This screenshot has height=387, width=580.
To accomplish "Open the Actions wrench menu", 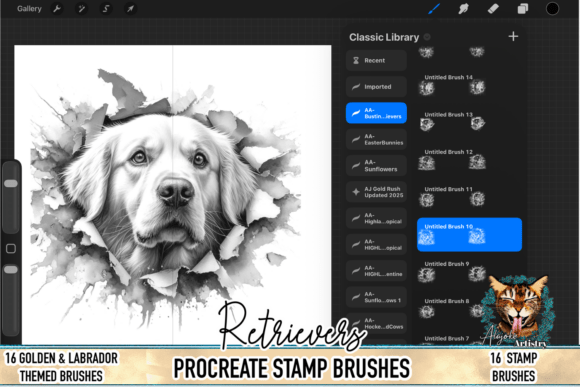I will [x=57, y=9].
